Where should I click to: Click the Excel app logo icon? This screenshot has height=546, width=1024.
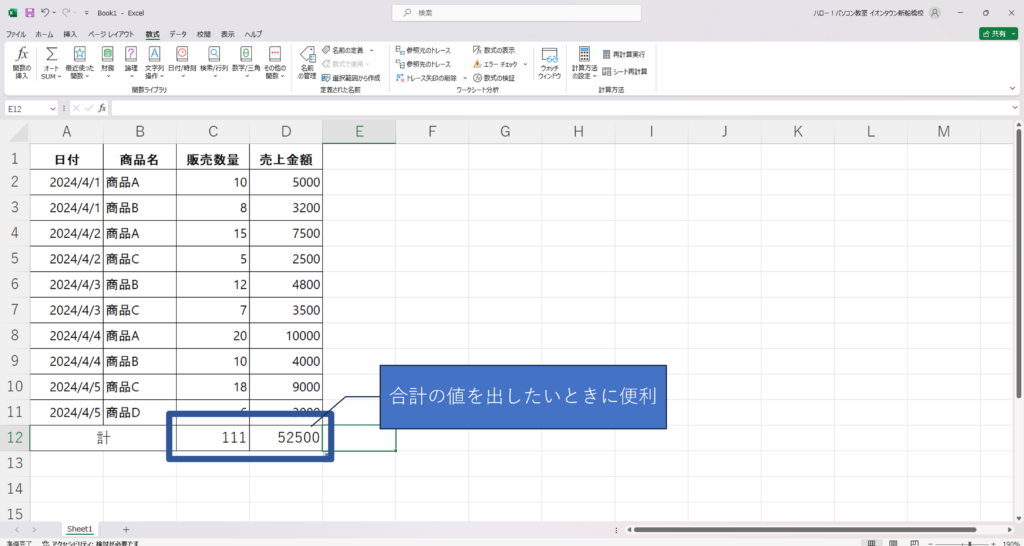(12, 12)
